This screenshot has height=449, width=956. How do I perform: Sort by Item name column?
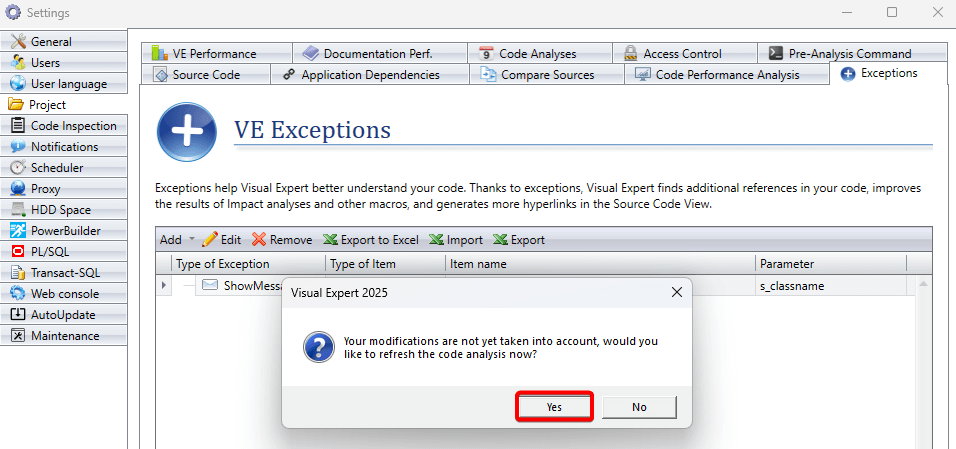pyautogui.click(x=601, y=264)
